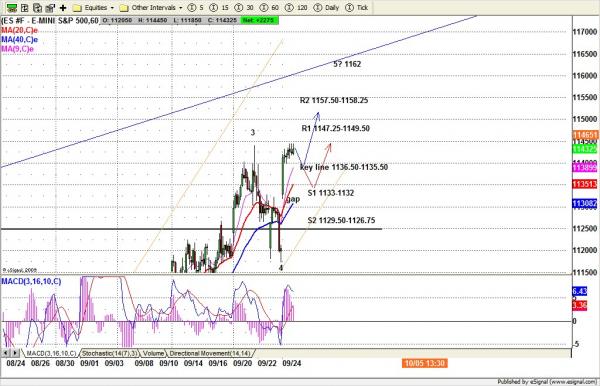Select the 5-minute interval button
The height and width of the screenshot is (386, 600).
click(196, 8)
